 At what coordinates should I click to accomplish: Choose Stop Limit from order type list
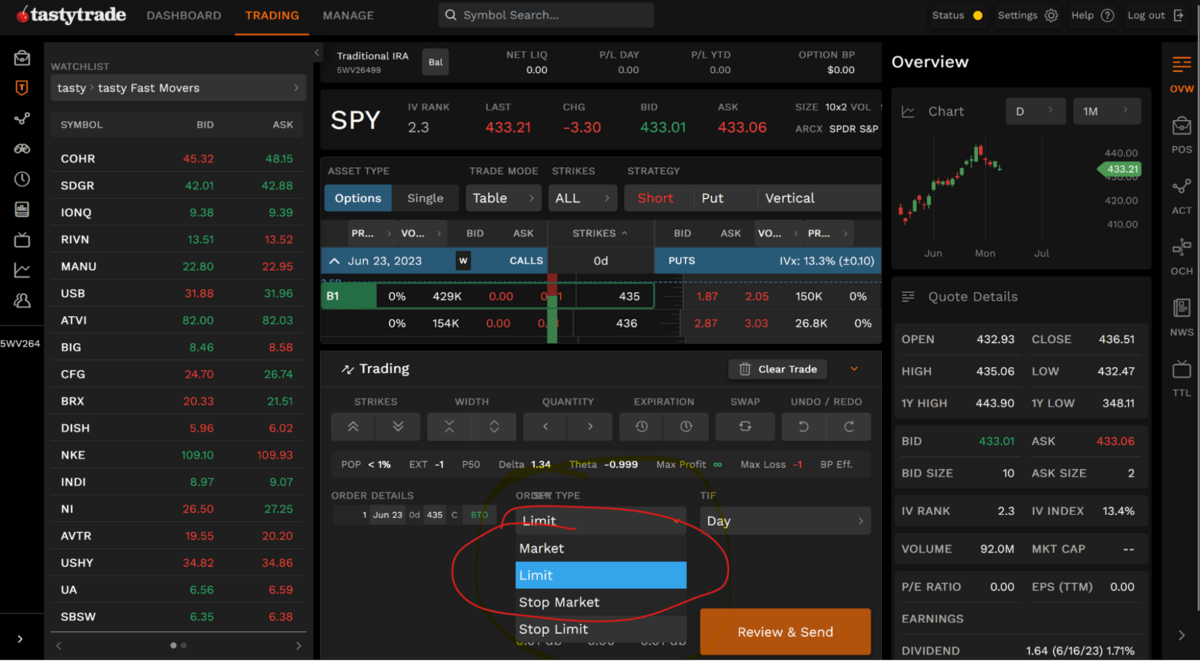[x=601, y=629]
